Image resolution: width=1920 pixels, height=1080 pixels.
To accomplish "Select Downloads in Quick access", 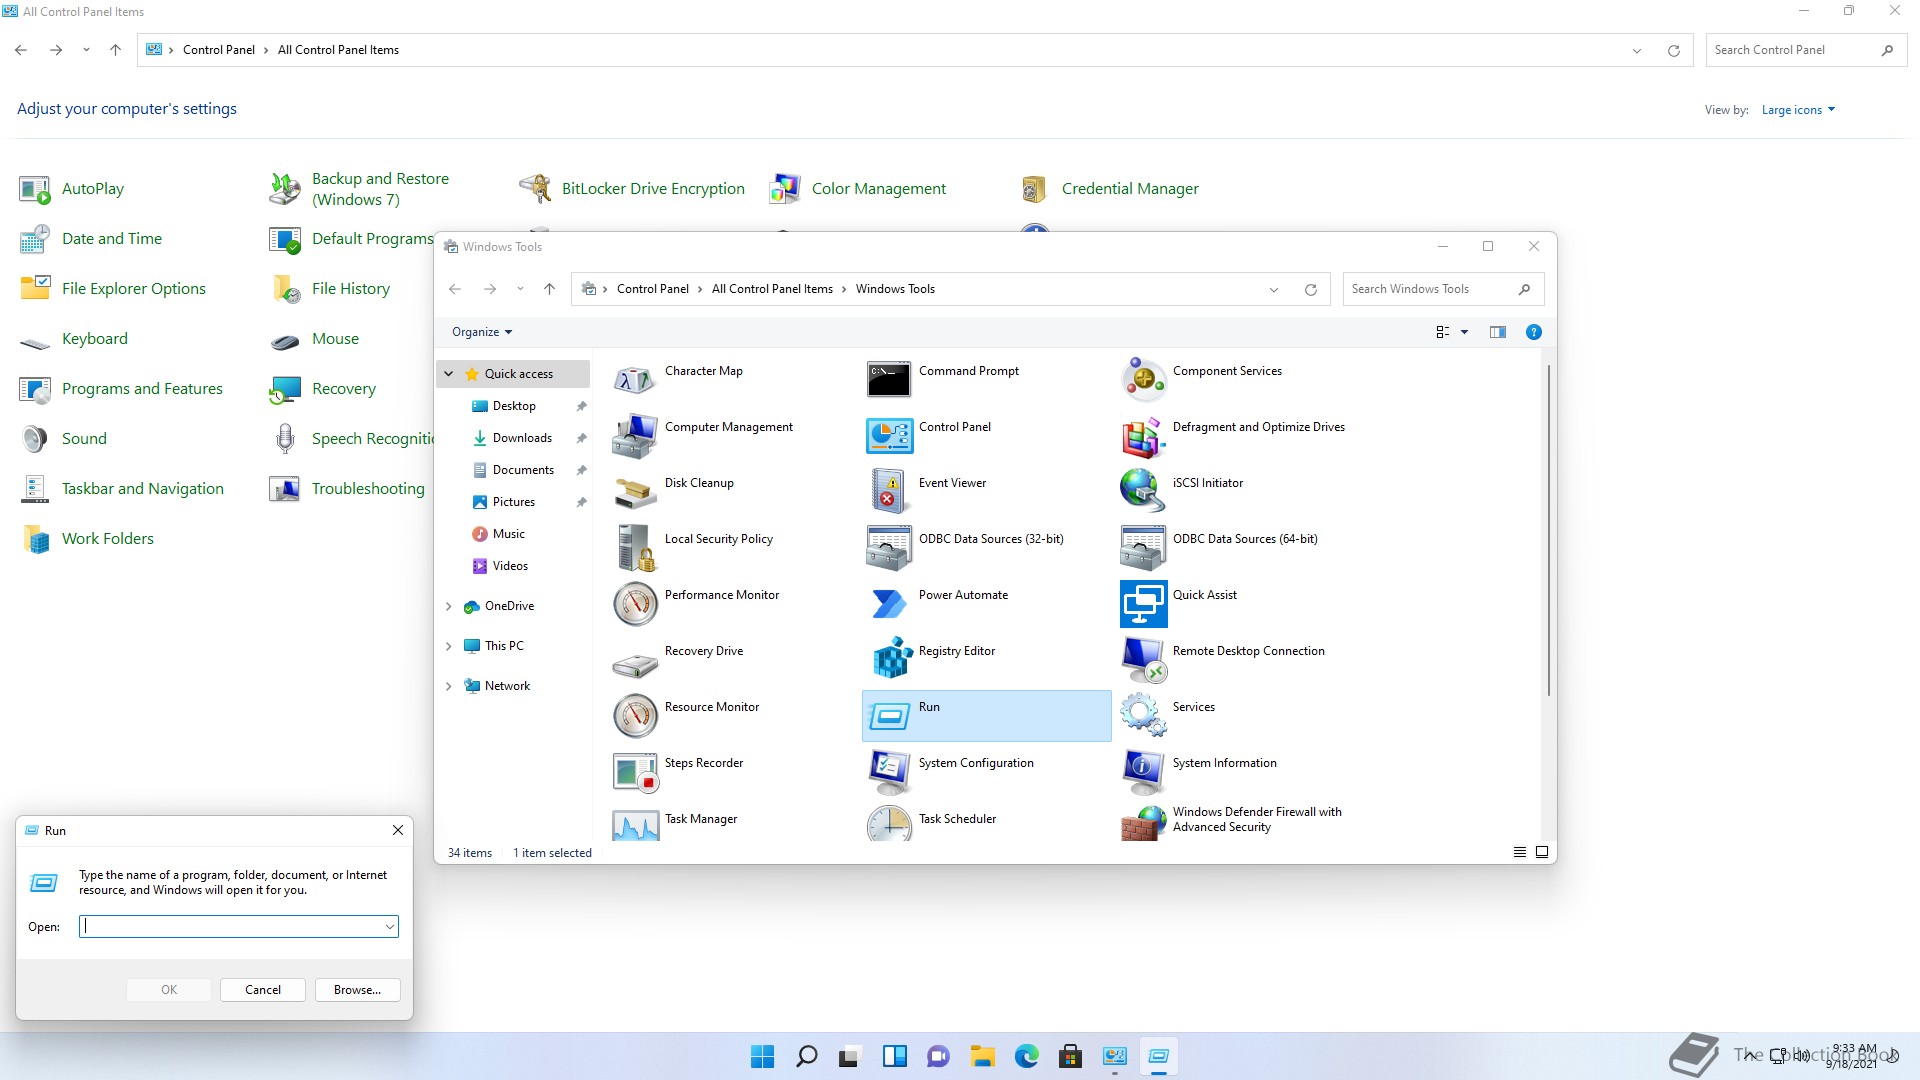I will pyautogui.click(x=521, y=438).
